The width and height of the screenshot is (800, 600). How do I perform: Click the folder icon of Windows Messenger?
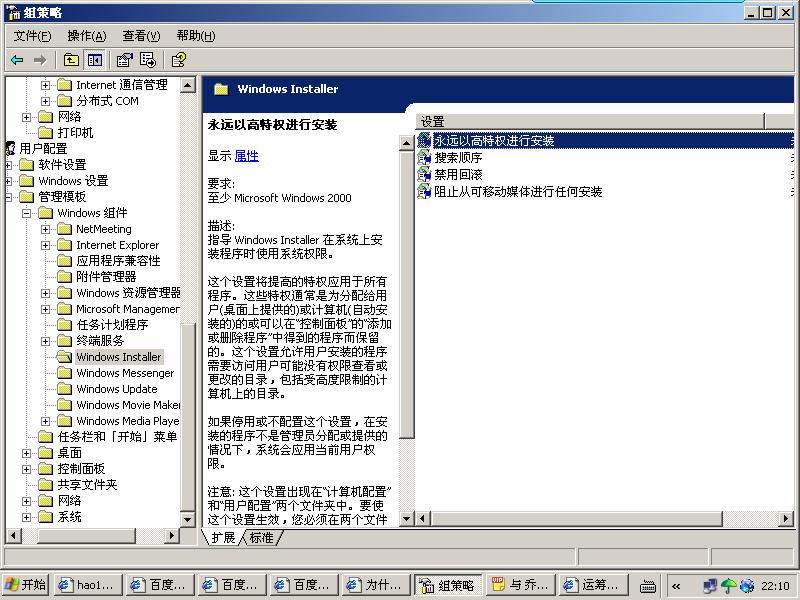click(64, 373)
